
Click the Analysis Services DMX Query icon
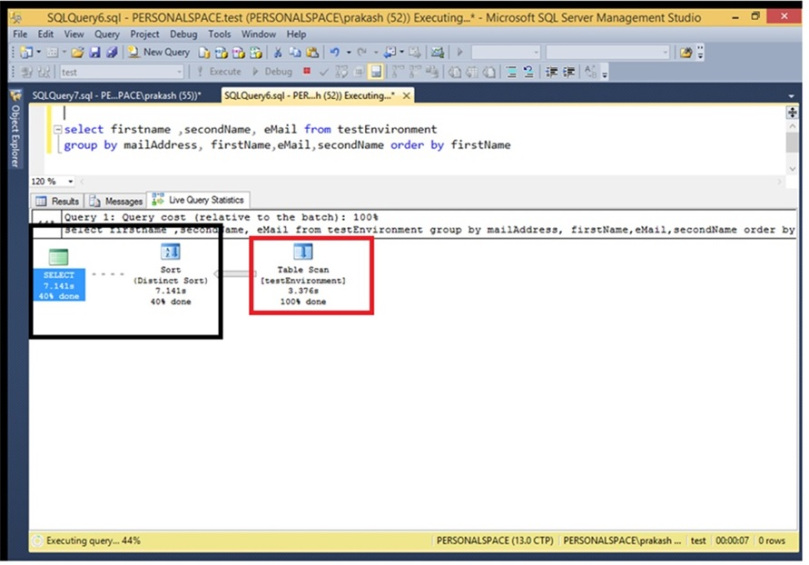[x=238, y=53]
